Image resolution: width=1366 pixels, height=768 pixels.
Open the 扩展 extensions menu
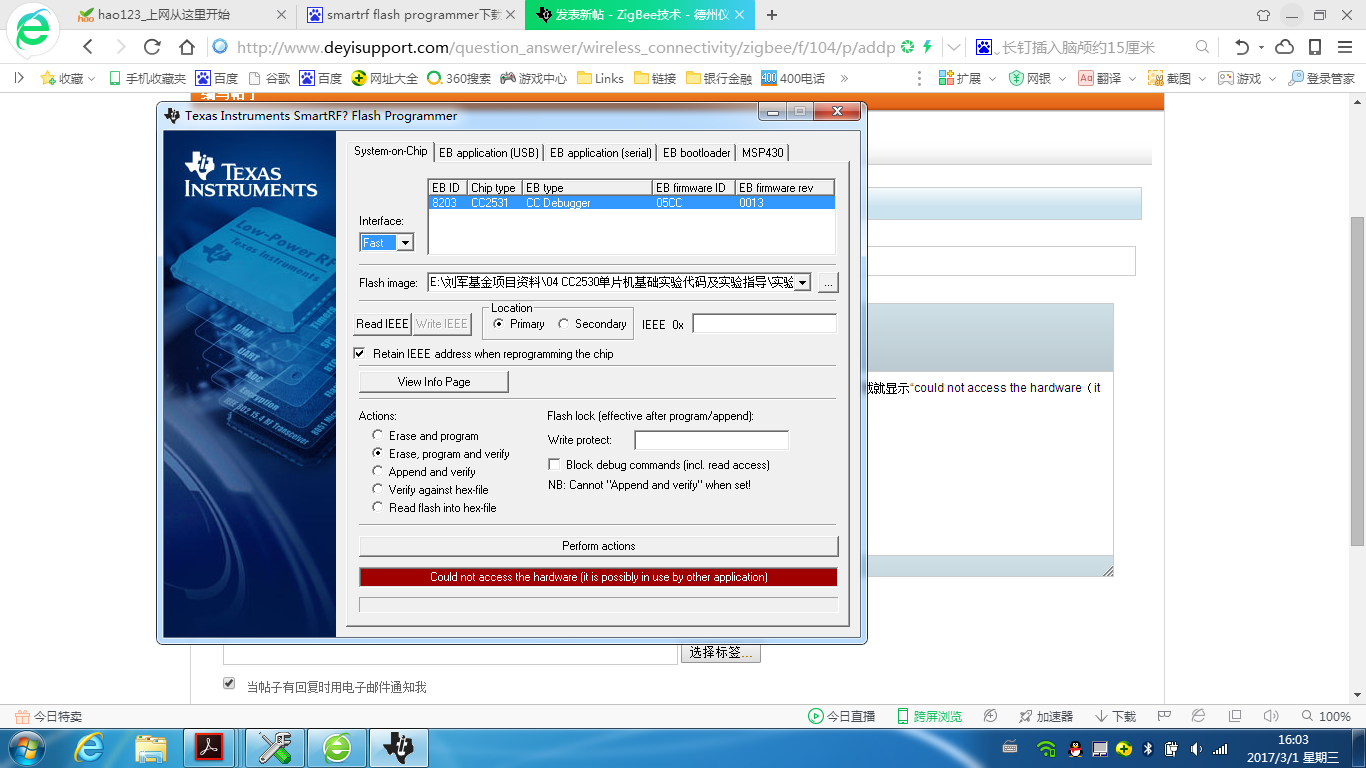pyautogui.click(x=960, y=78)
